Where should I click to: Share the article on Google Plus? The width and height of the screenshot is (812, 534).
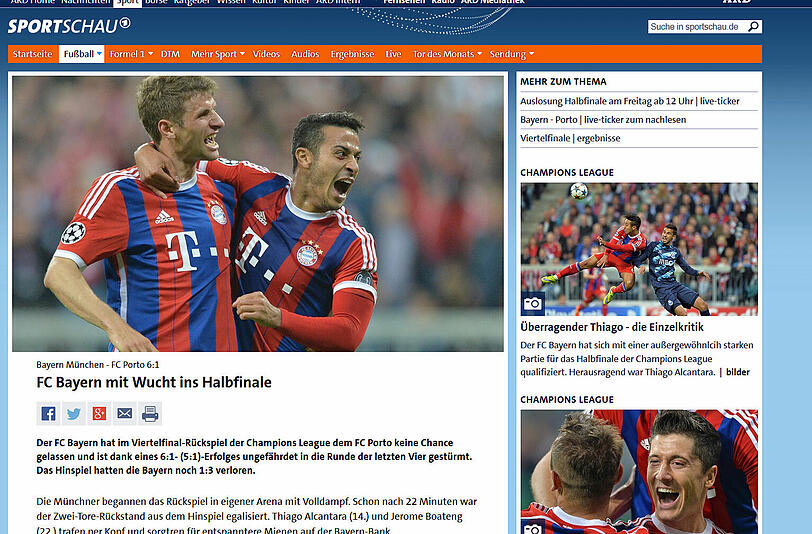click(99, 413)
